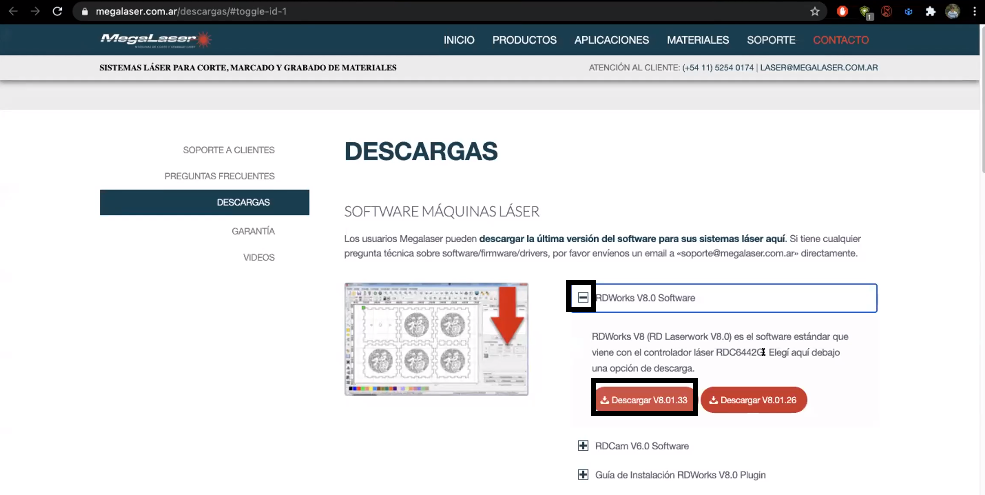Open VIDEOS sidebar link
Image resolution: width=985 pixels, height=495 pixels.
259,258
